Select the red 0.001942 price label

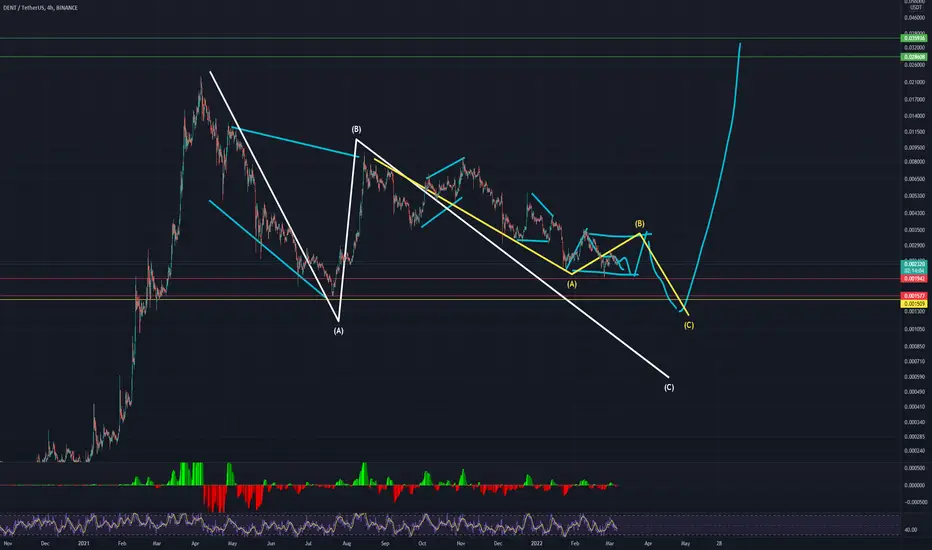[914, 278]
